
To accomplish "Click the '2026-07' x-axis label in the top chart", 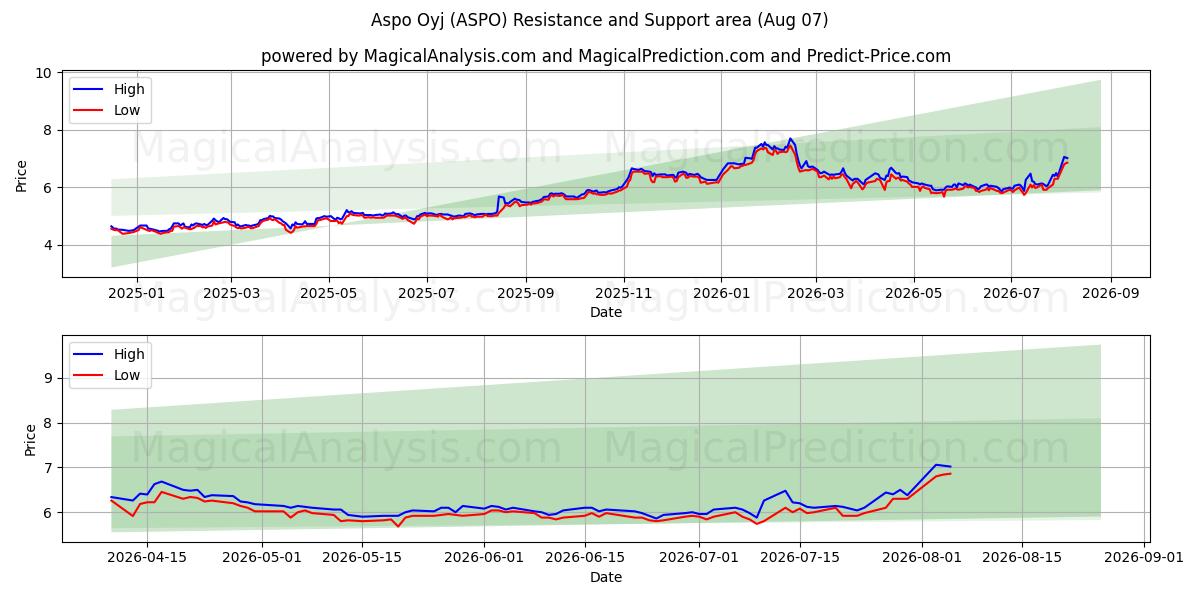I will [x=1012, y=294].
